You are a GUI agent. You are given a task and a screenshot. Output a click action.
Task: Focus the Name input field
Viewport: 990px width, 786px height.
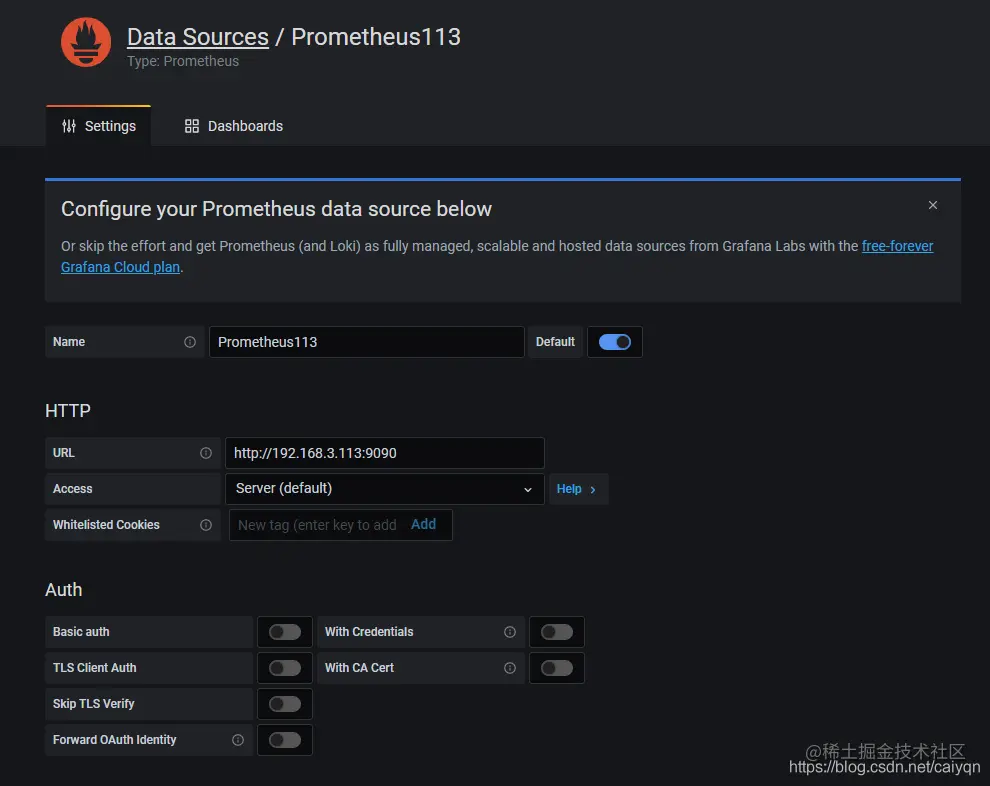point(367,342)
